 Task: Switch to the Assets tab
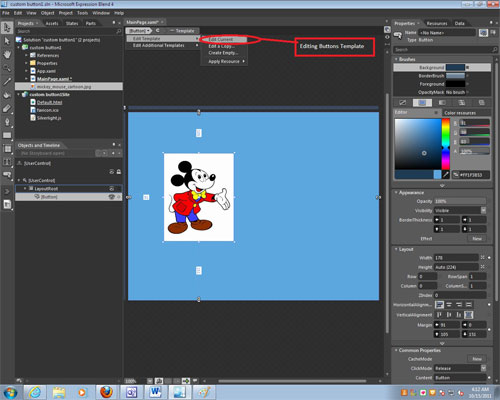point(52,23)
